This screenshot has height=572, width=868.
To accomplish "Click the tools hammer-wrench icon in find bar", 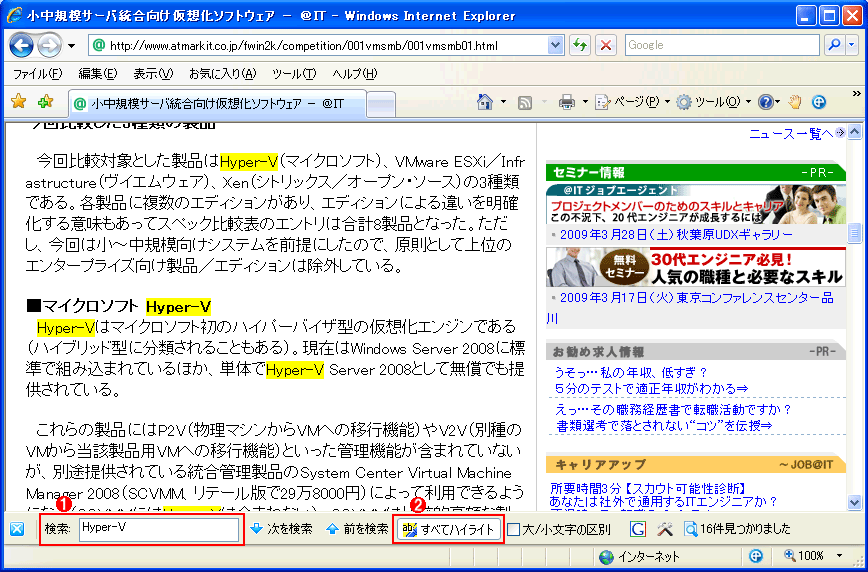I will click(664, 529).
